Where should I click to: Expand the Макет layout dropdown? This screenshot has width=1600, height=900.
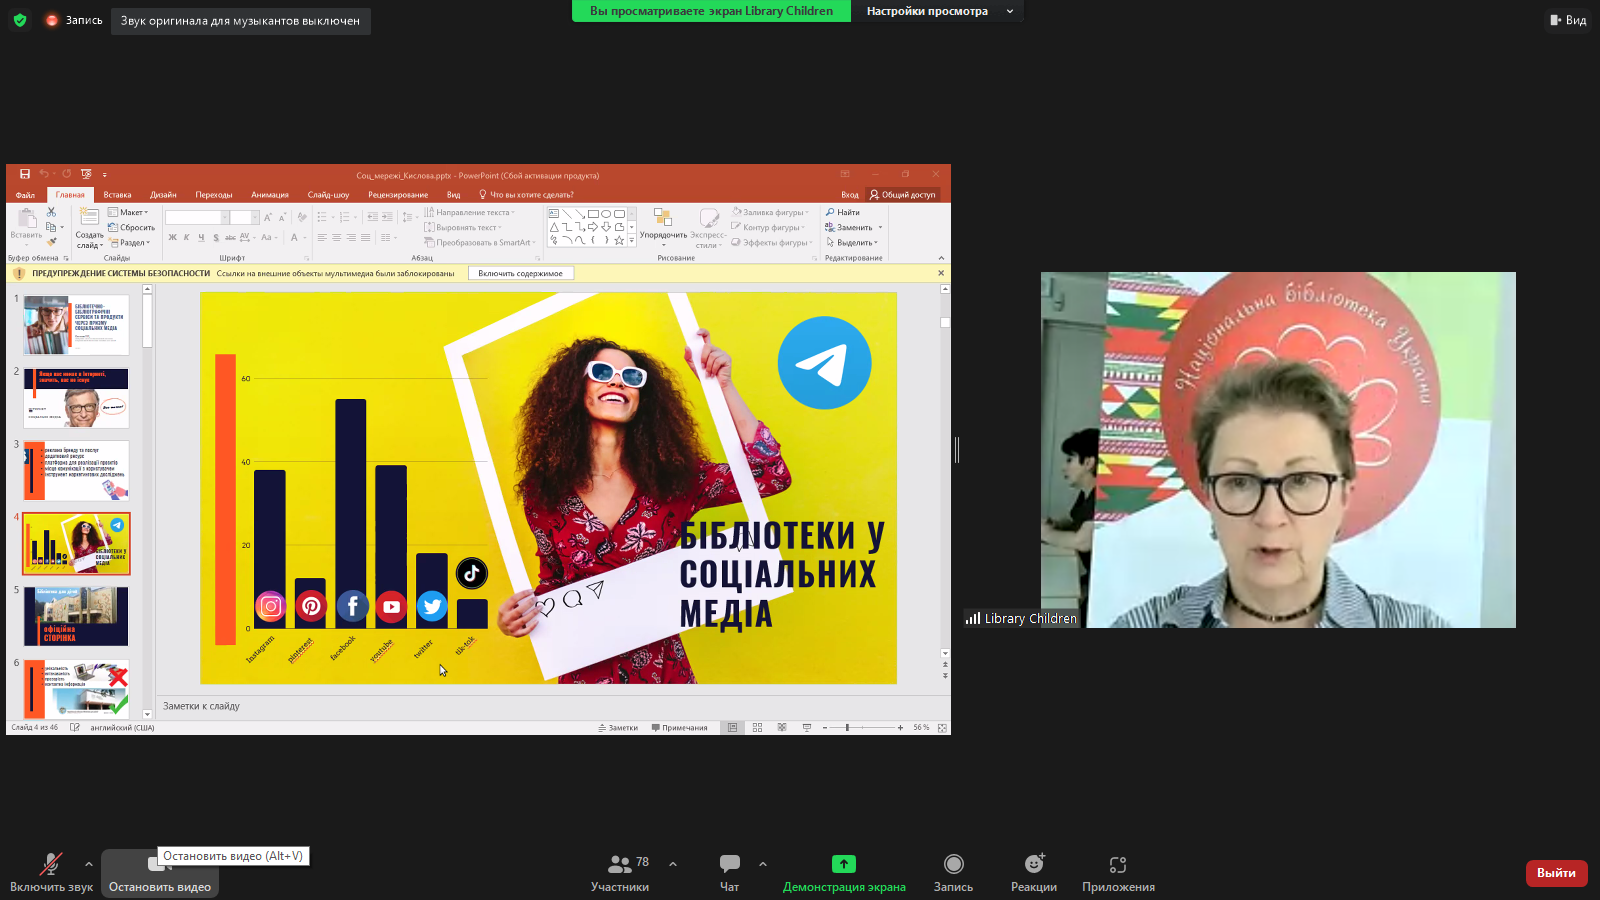[x=128, y=212]
